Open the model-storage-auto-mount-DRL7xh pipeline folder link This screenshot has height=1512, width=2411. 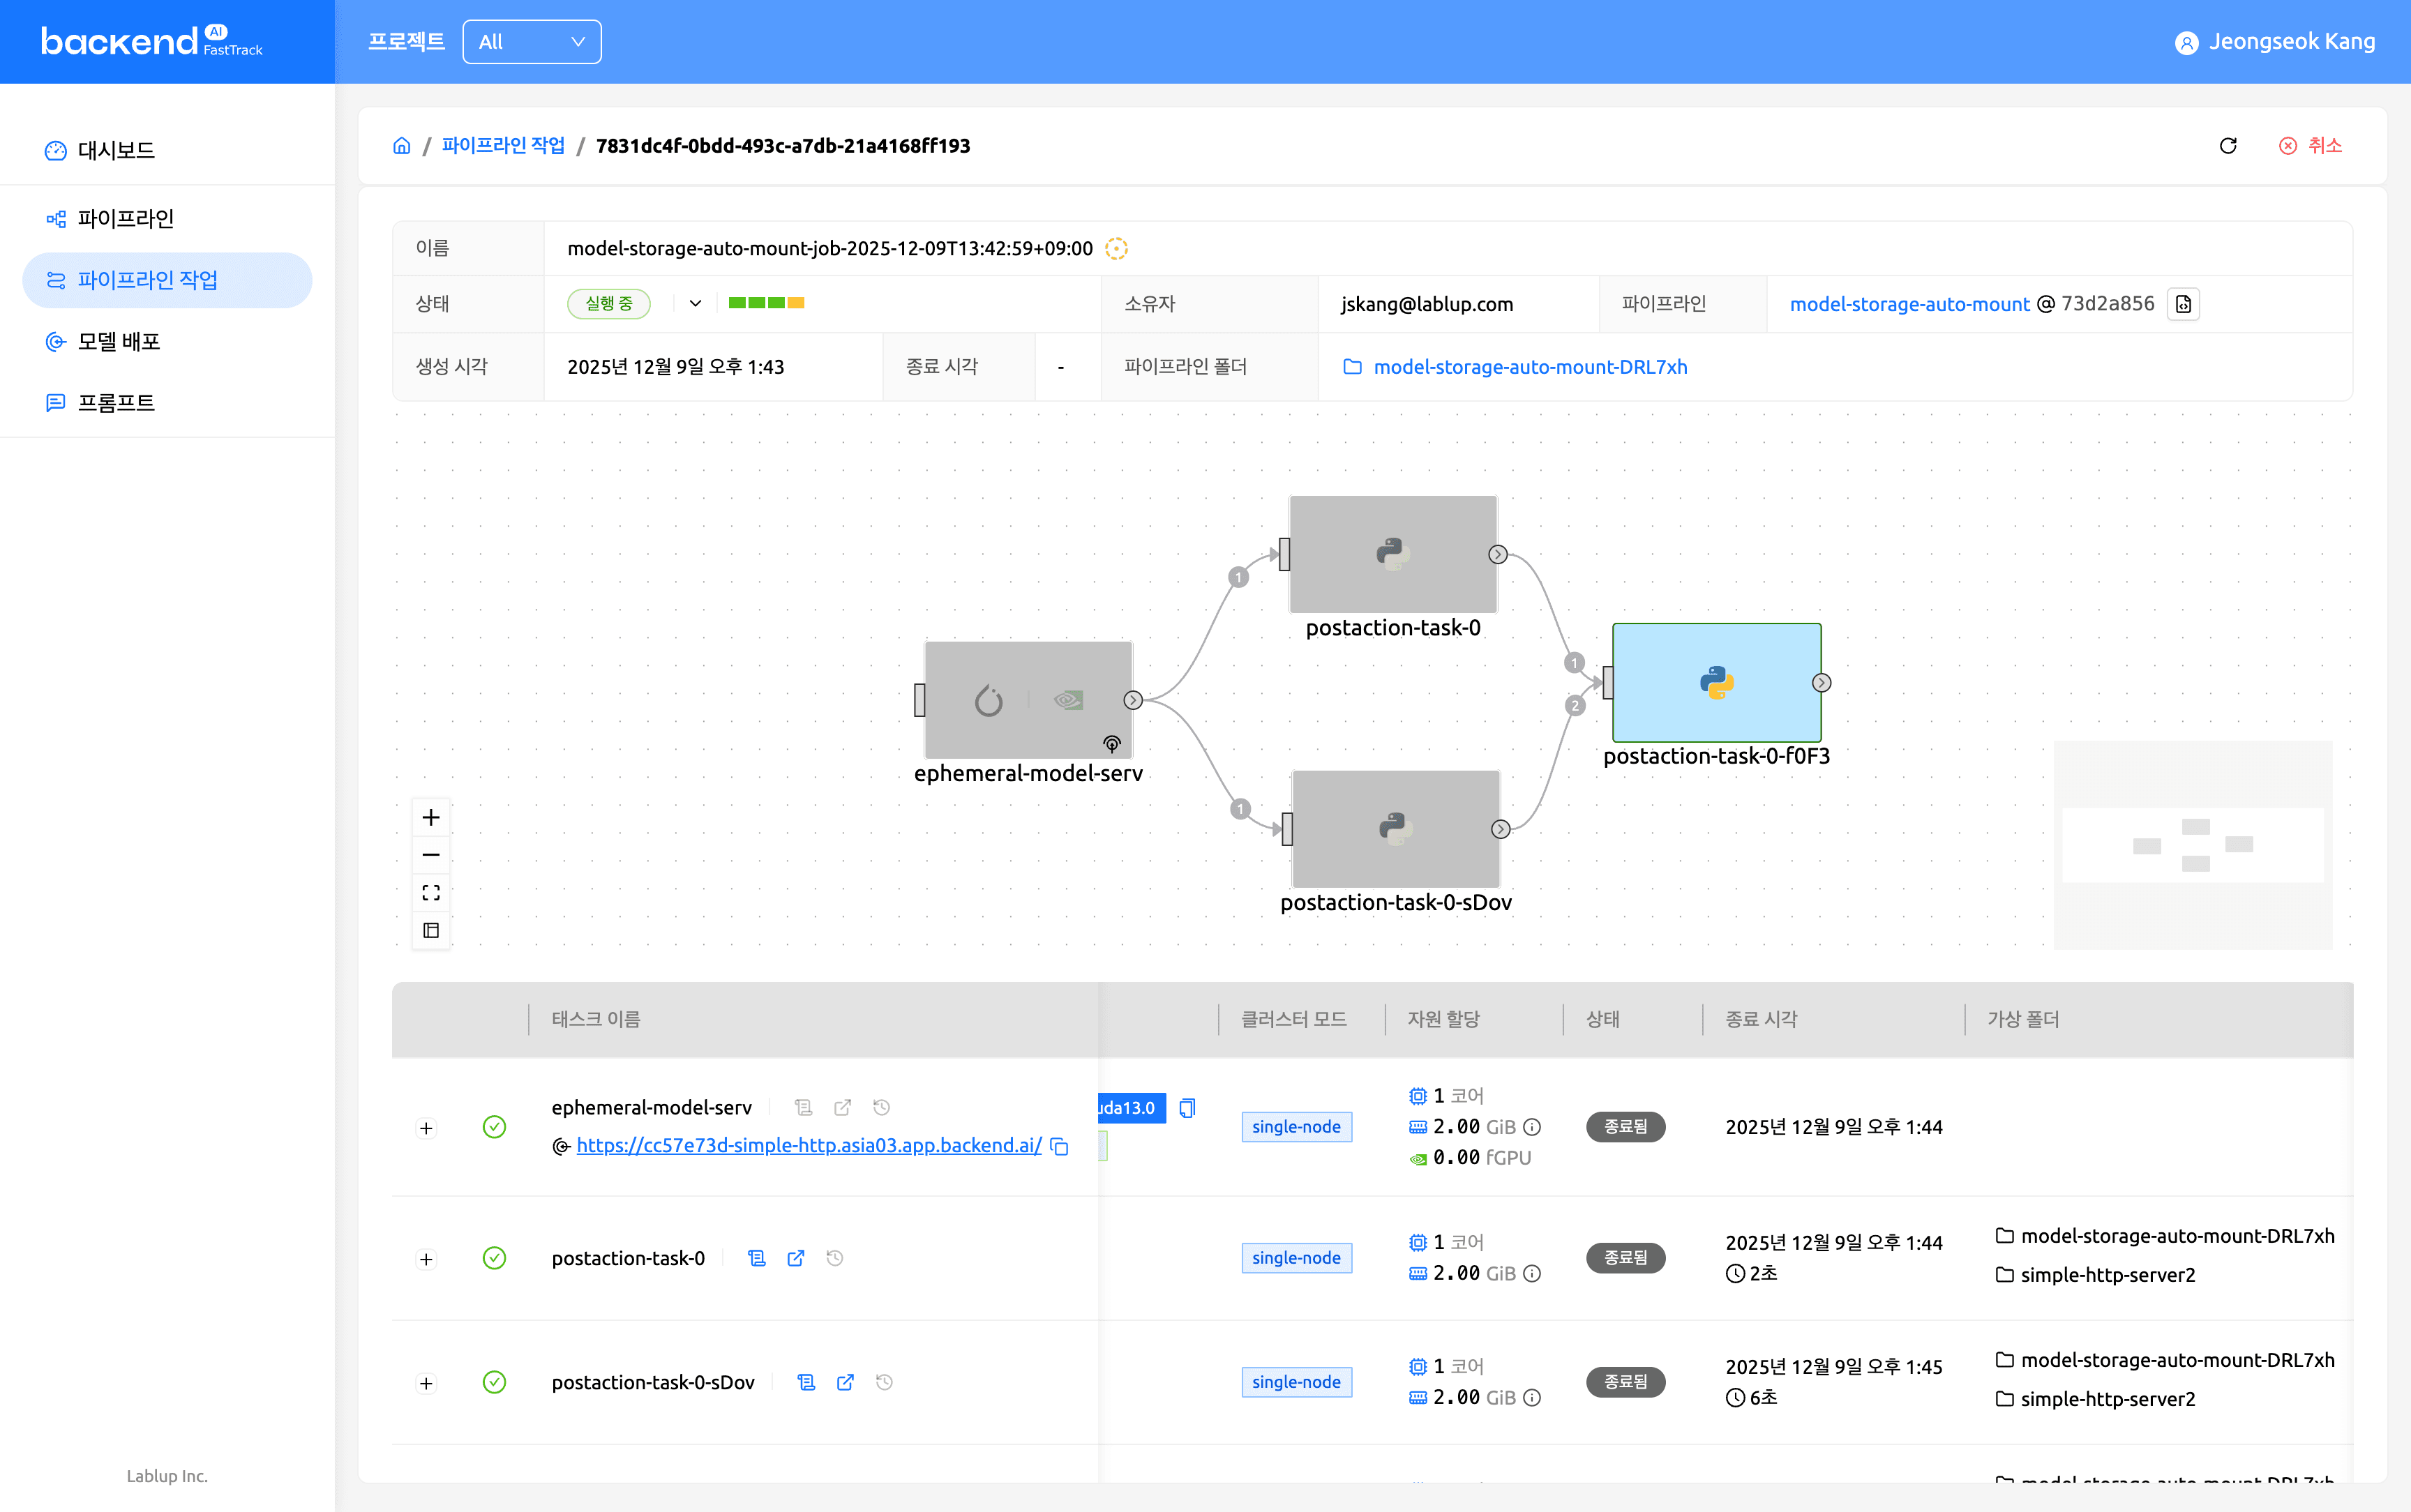pos(1530,367)
